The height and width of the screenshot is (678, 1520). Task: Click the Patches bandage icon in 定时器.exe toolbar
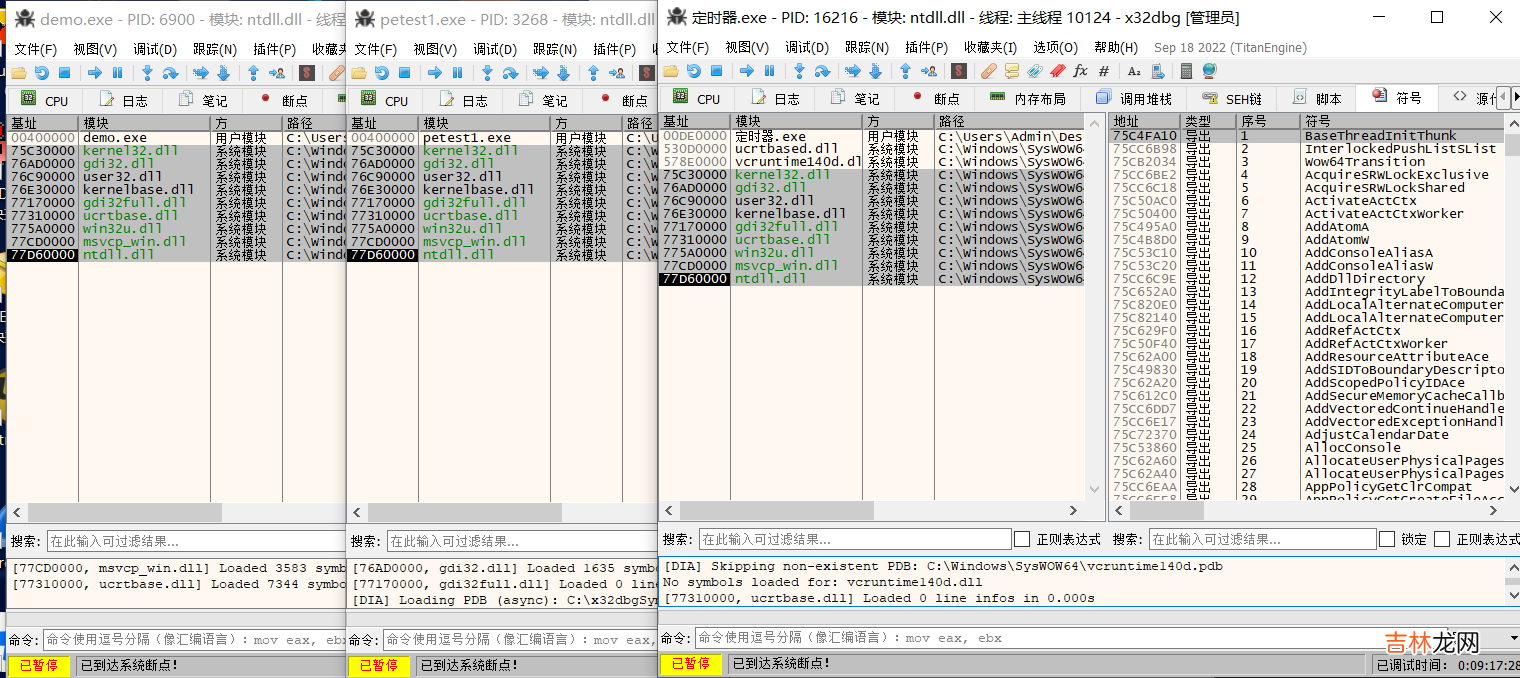[x=989, y=71]
